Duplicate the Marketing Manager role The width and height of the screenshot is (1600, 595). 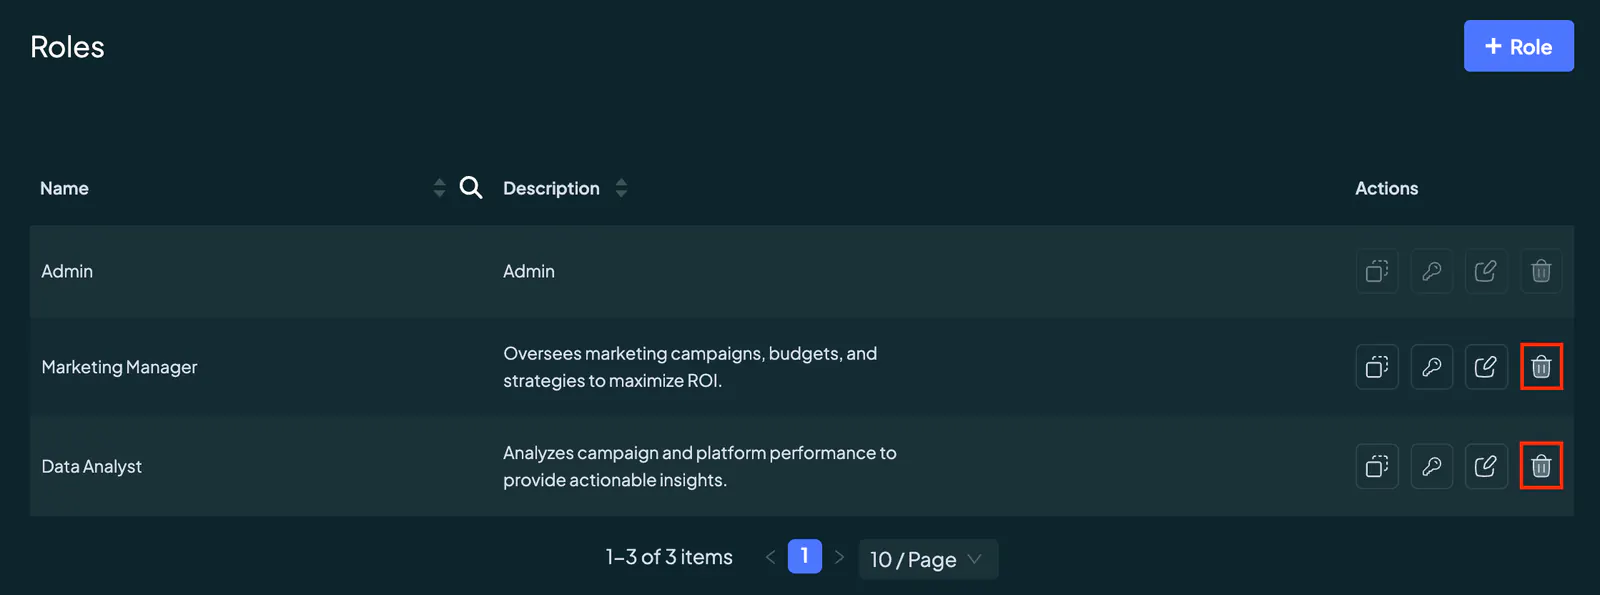pyautogui.click(x=1377, y=367)
